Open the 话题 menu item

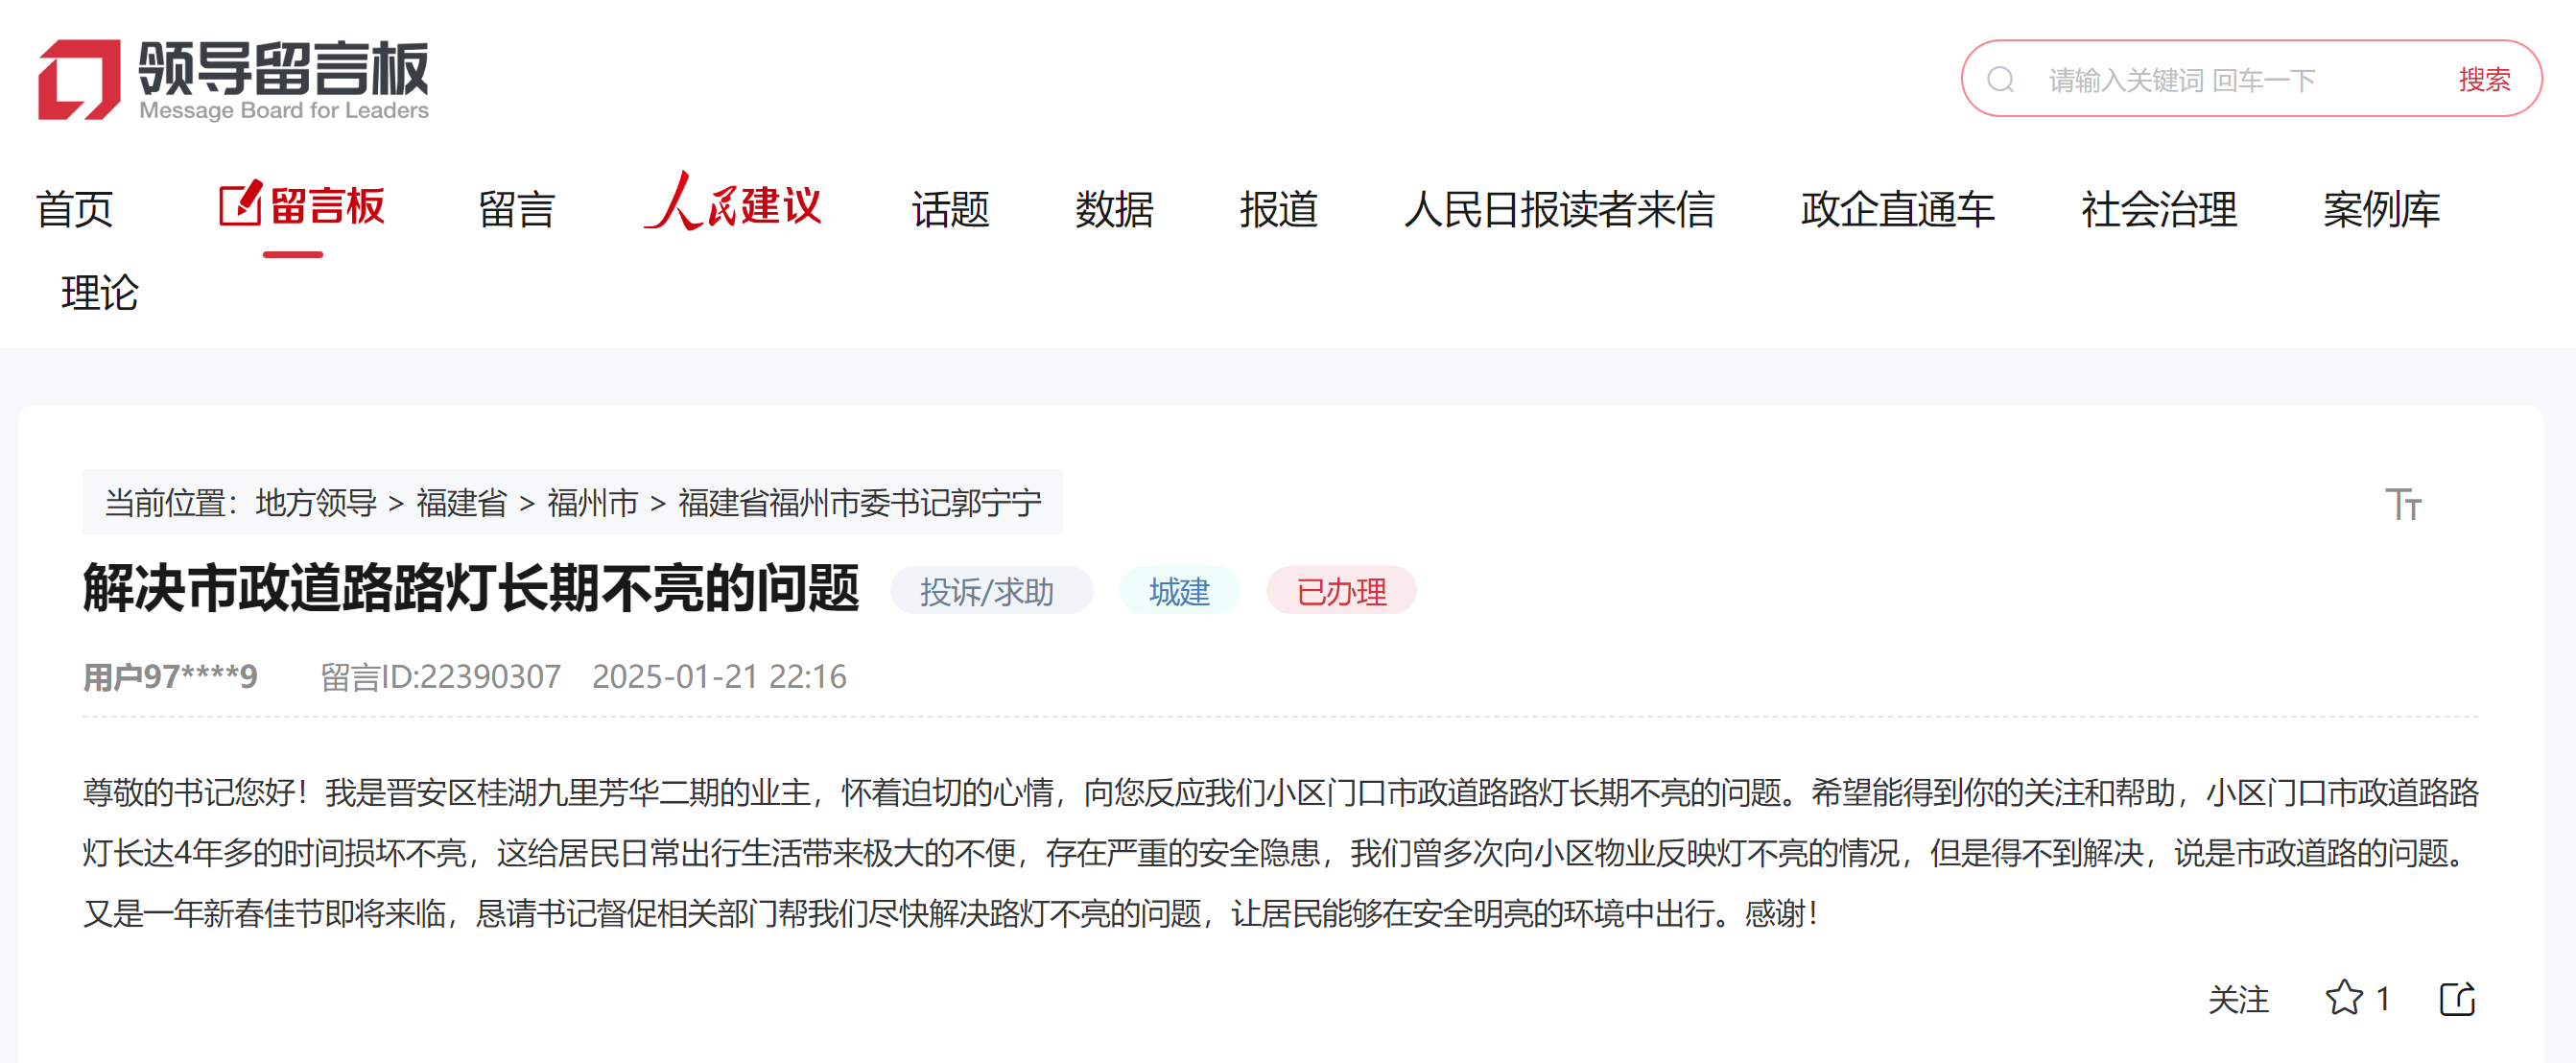click(950, 210)
